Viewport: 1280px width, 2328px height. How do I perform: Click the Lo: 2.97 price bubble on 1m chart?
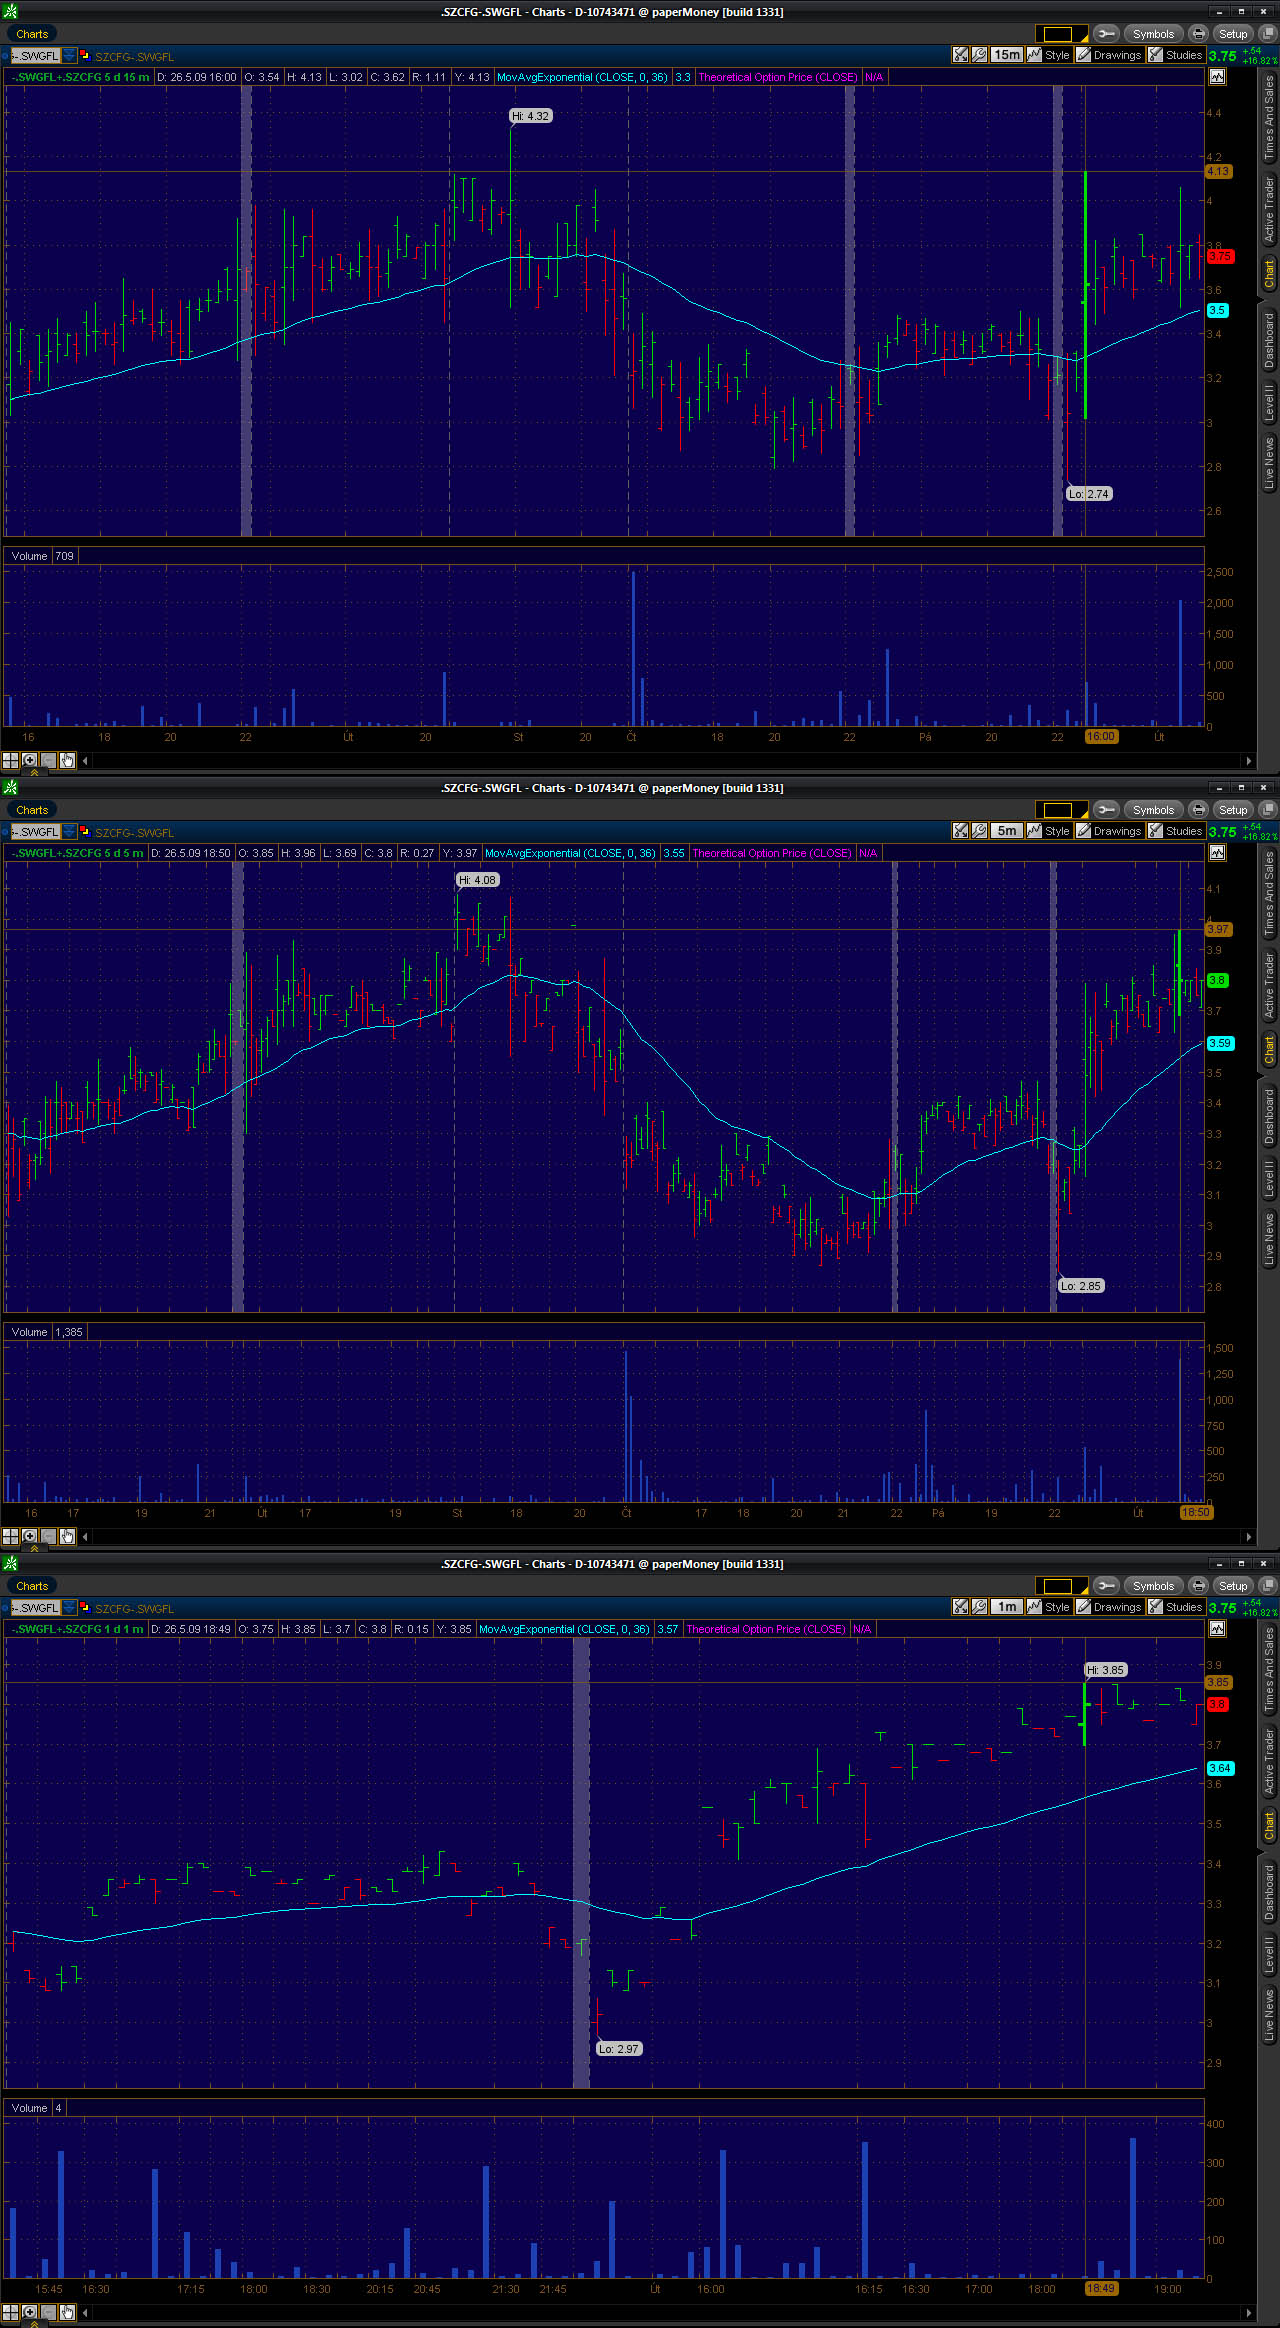[619, 2049]
